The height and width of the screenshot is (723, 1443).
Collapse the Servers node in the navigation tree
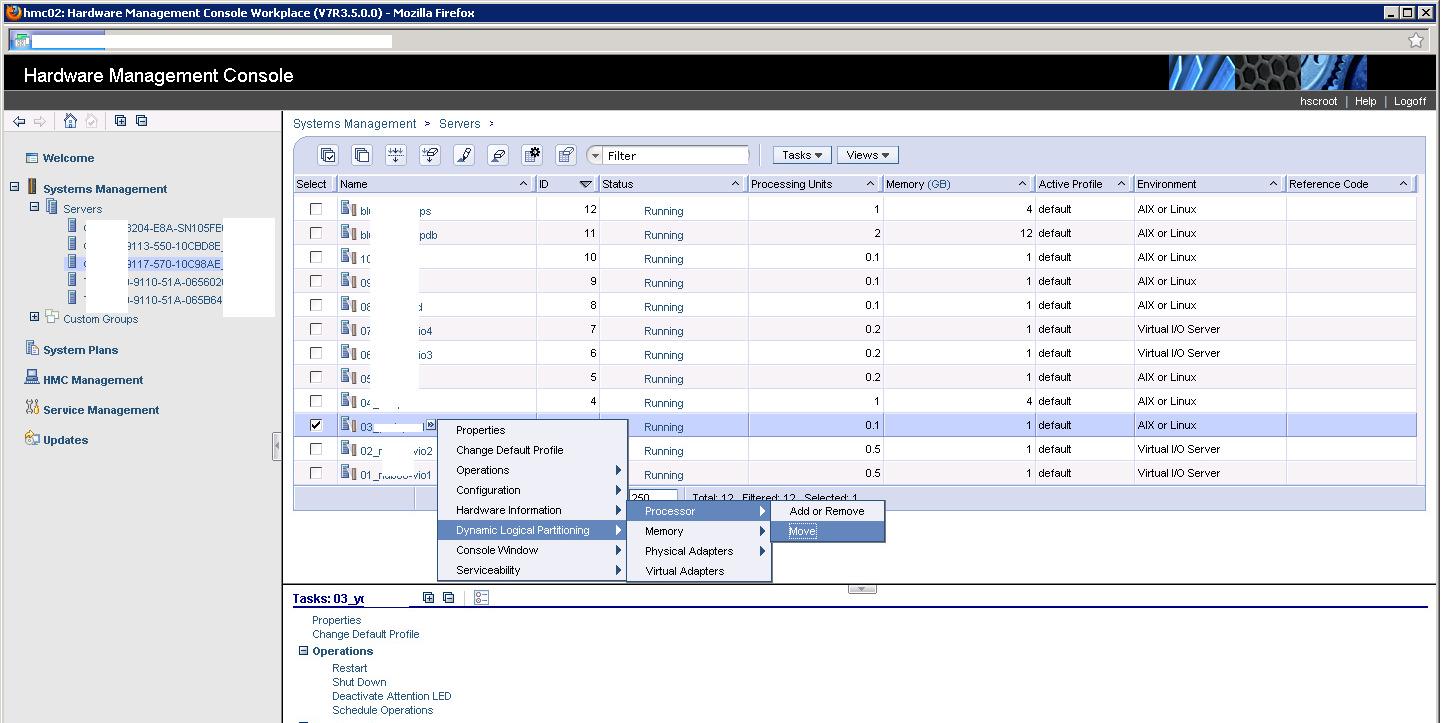pyautogui.click(x=36, y=208)
